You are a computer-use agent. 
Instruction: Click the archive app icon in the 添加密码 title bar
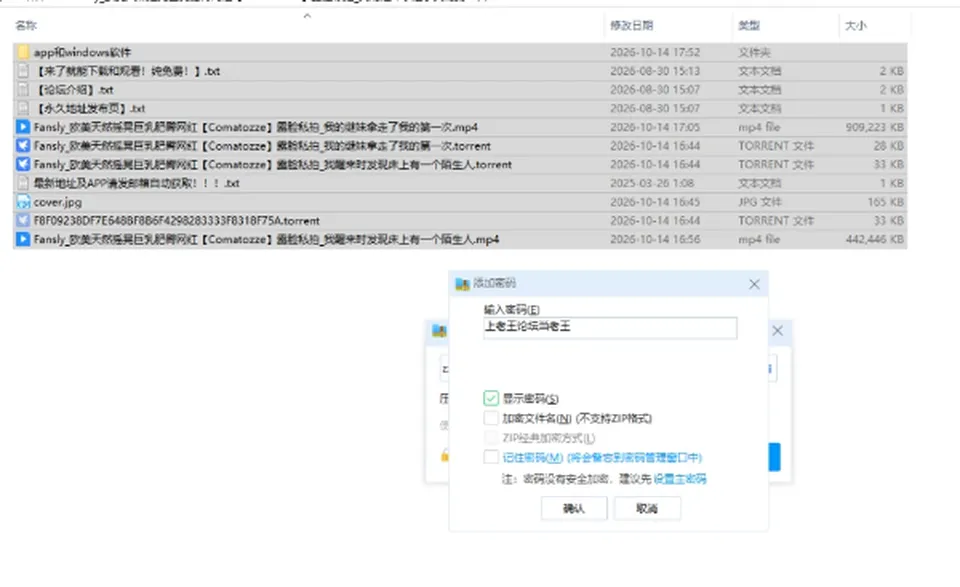coord(462,283)
